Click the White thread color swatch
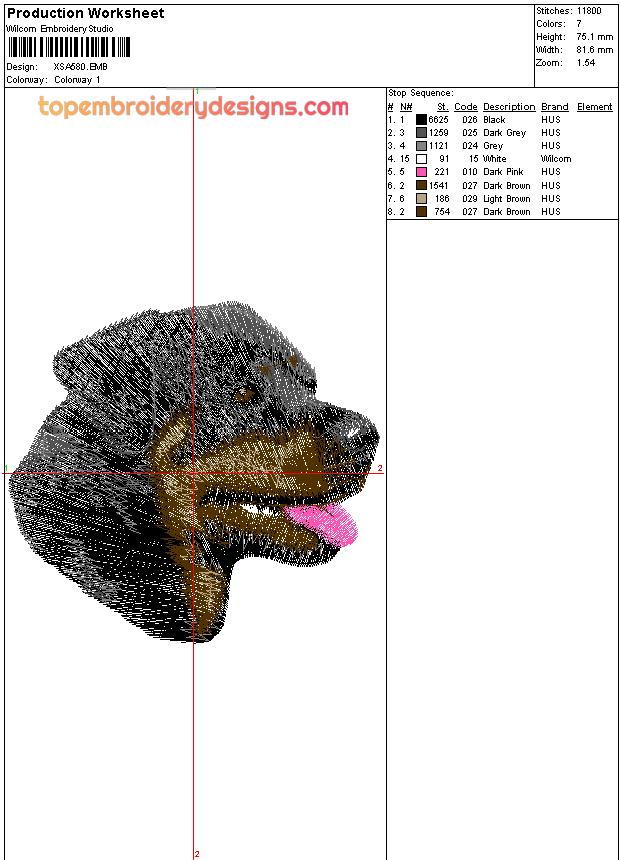 pyautogui.click(x=422, y=159)
